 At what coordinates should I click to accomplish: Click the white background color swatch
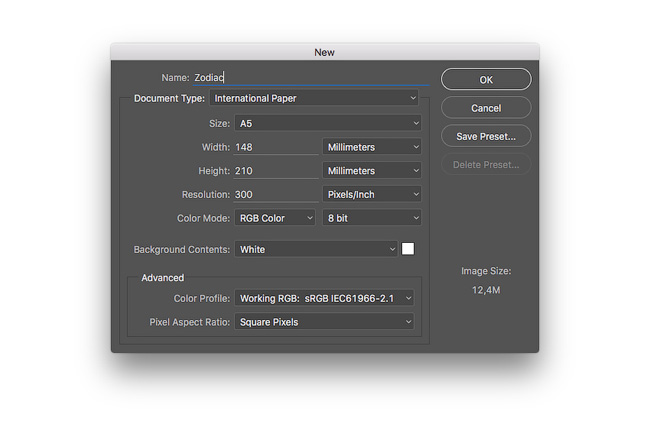click(408, 249)
